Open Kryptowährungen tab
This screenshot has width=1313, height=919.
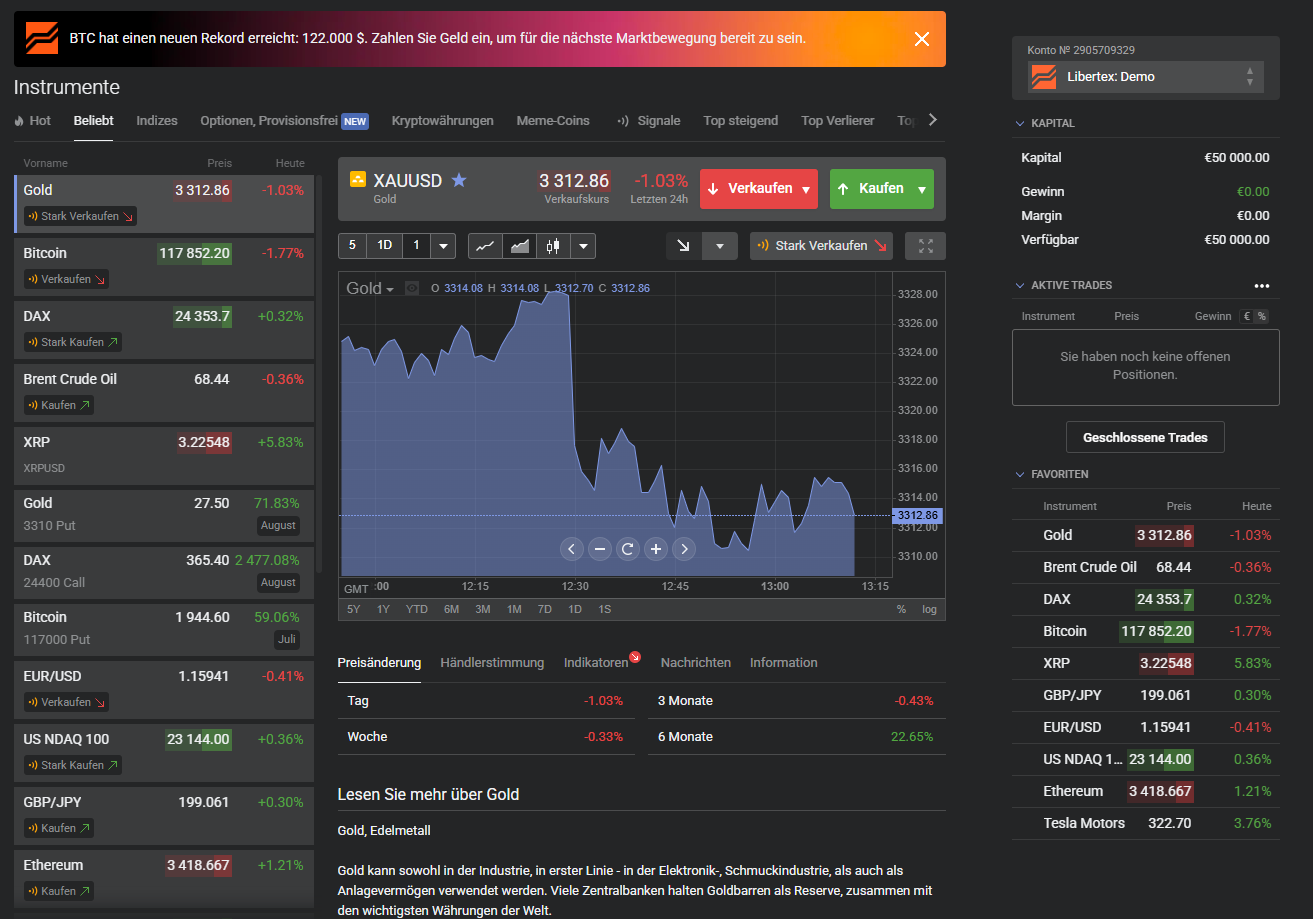coord(443,120)
